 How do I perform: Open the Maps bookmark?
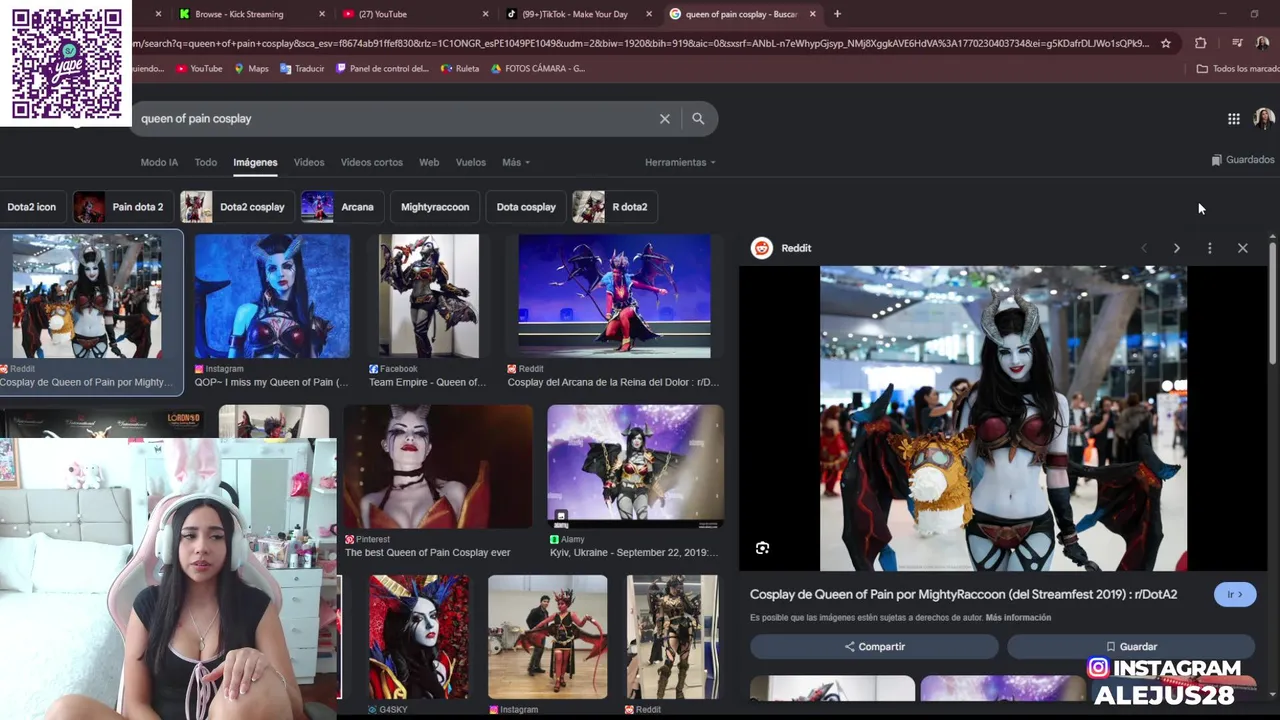(251, 69)
